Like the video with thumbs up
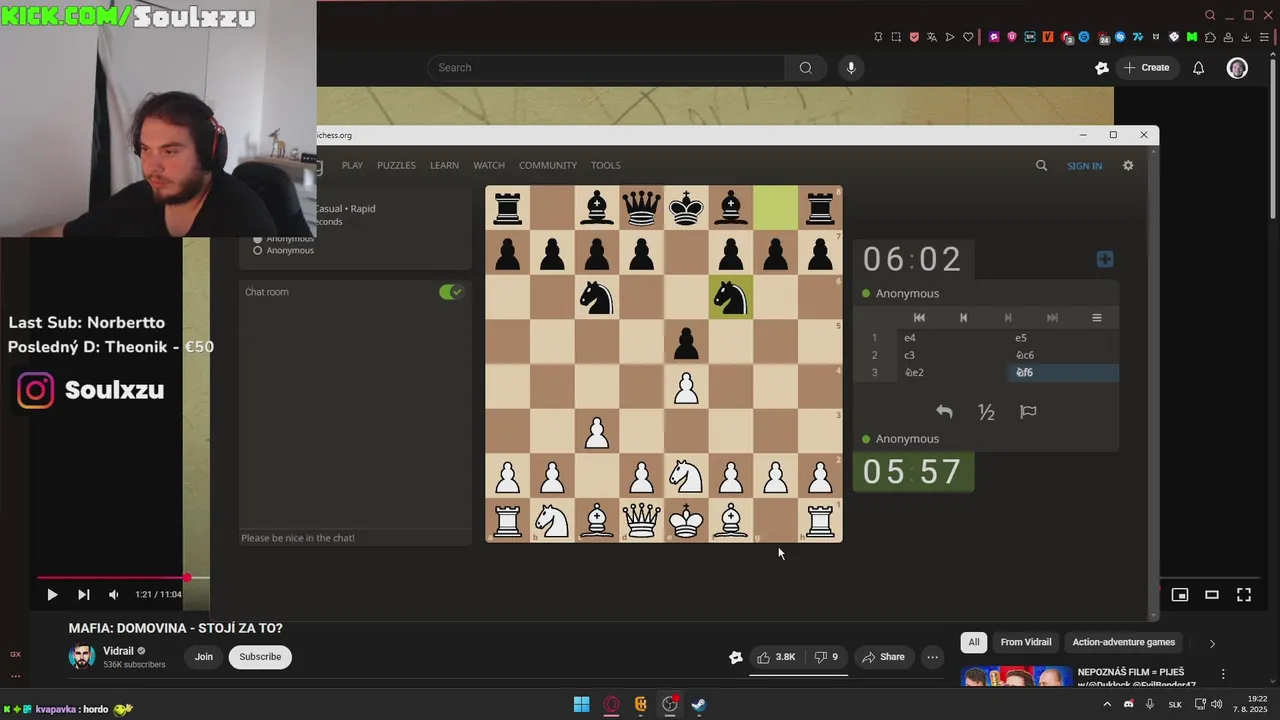The image size is (1280, 720). tap(776, 657)
